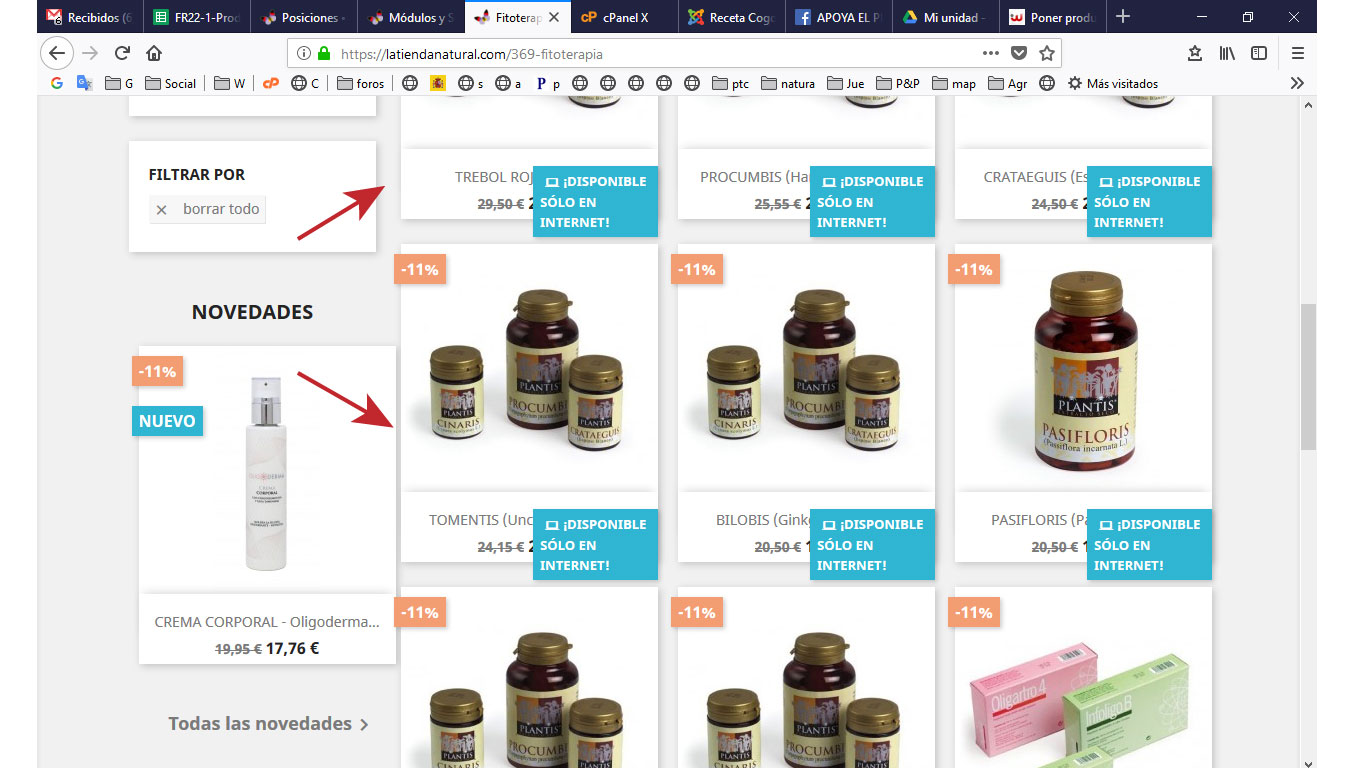The image size is (1366, 768).
Task: Switch to the Mi unidad Drive tab
Action: pyautogui.click(x=946, y=17)
